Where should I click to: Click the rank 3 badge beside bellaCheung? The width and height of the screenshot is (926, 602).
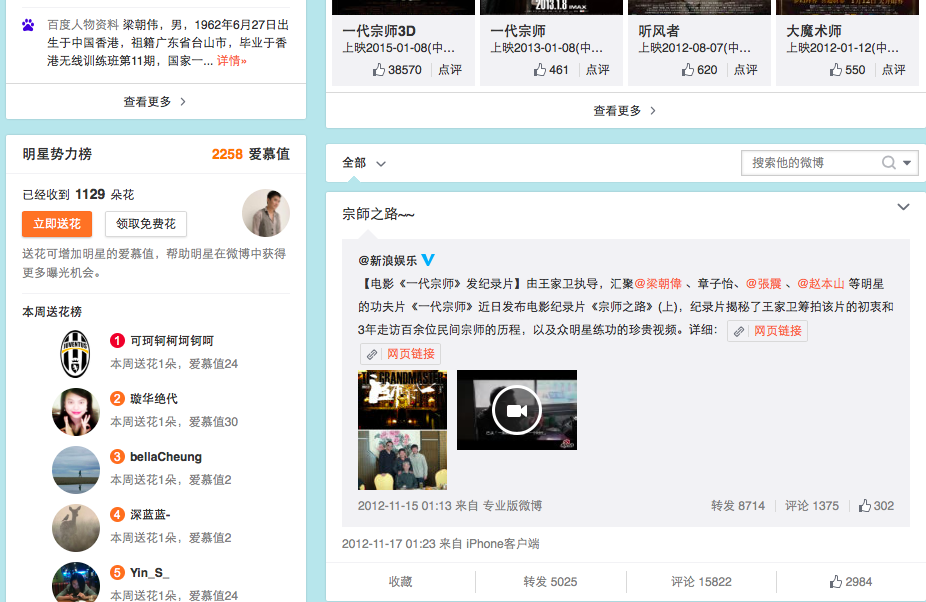click(118, 457)
